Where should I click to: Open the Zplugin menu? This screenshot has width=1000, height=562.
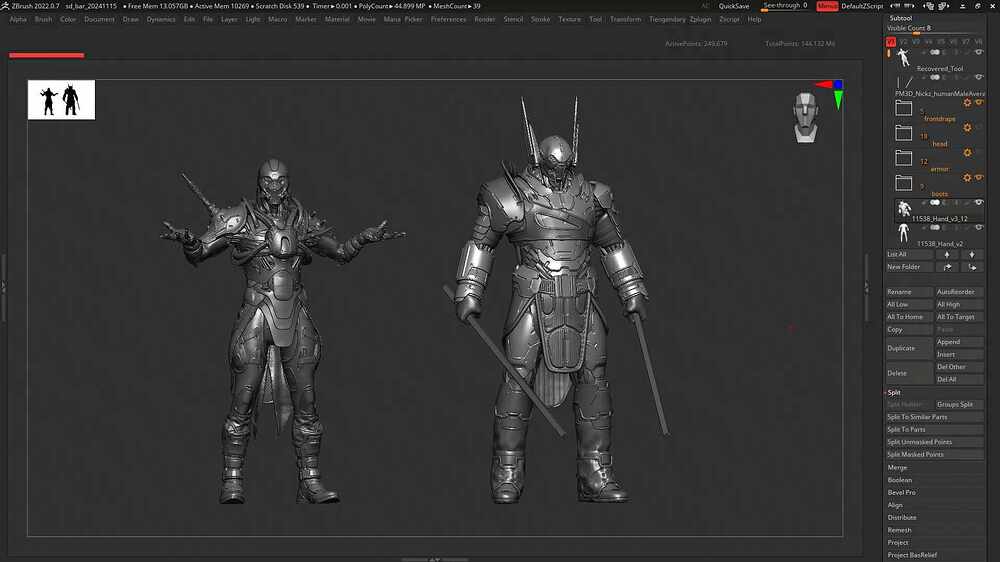point(700,19)
